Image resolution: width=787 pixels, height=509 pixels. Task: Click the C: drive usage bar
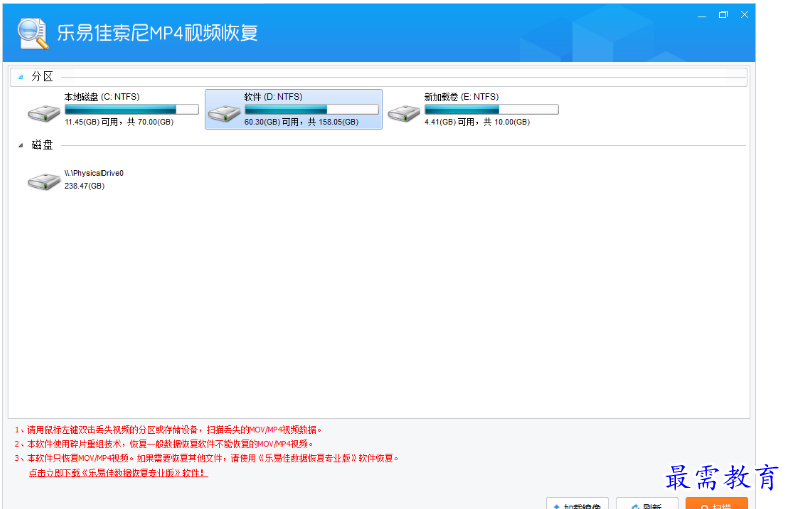click(132, 109)
